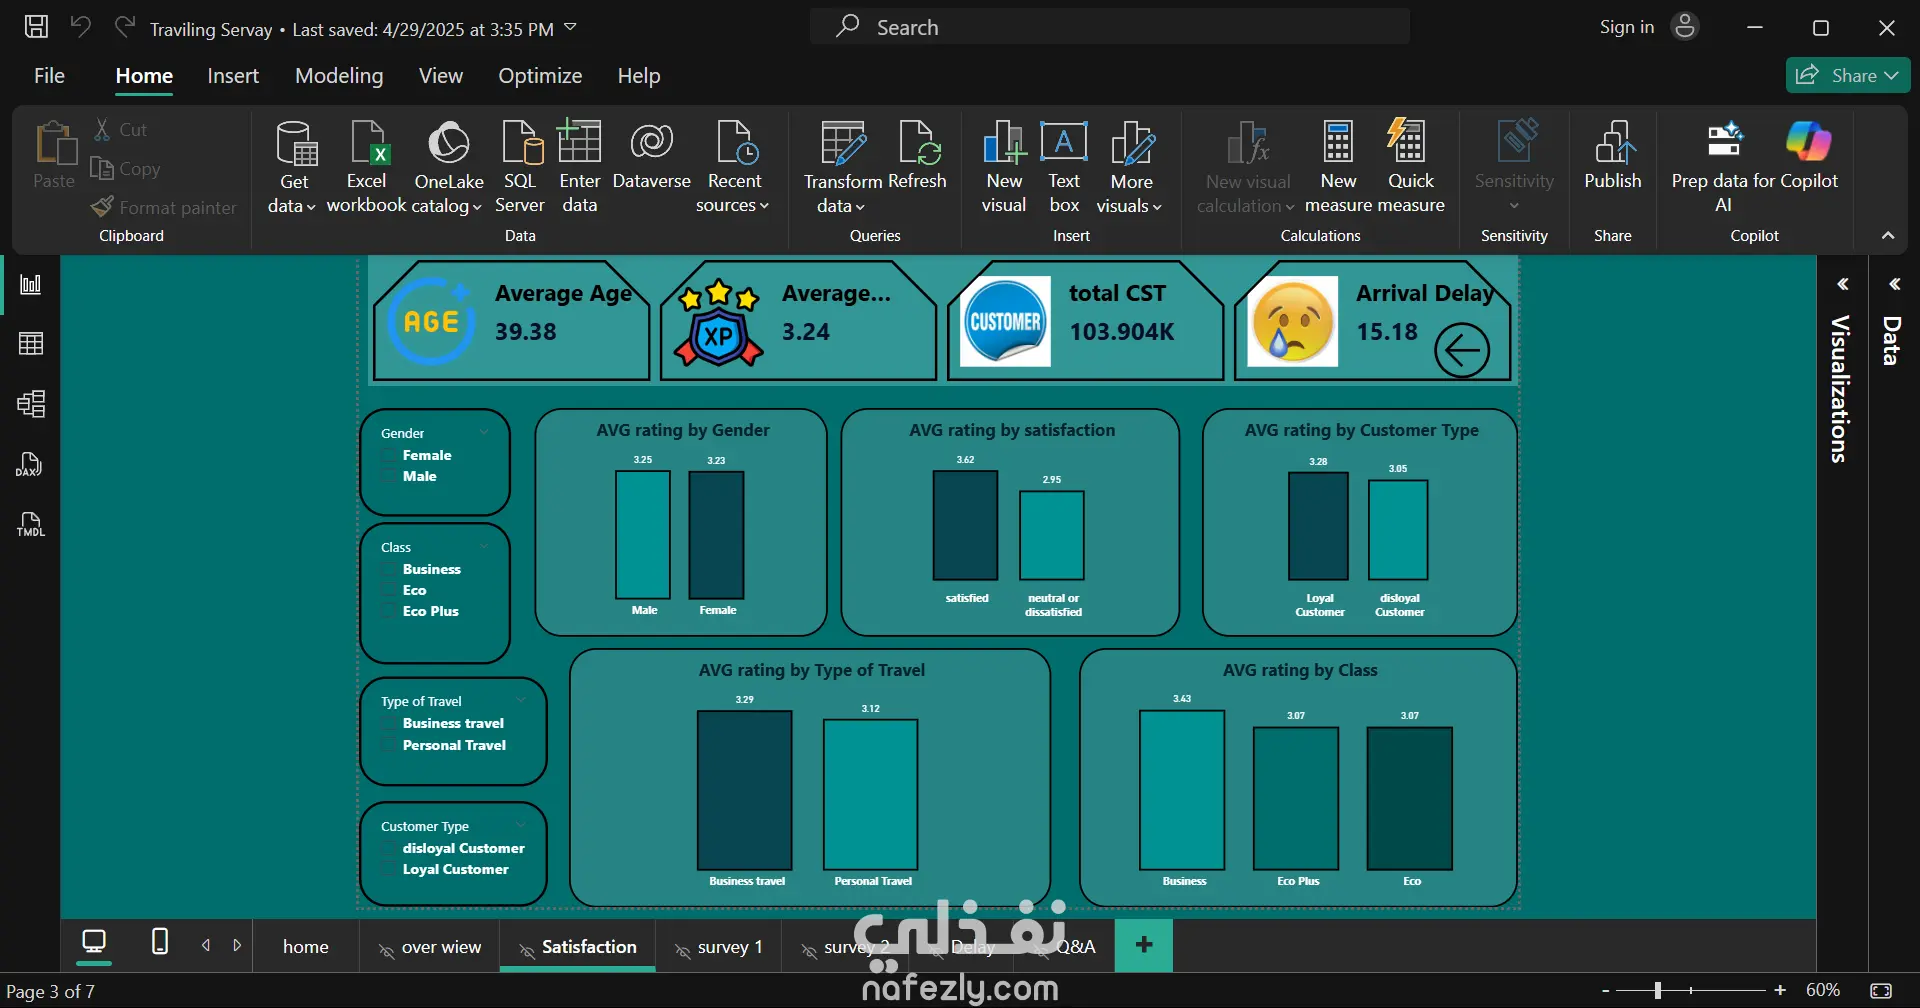Click the Undo arrow icon
This screenshot has width=1920, height=1008.
(x=81, y=27)
